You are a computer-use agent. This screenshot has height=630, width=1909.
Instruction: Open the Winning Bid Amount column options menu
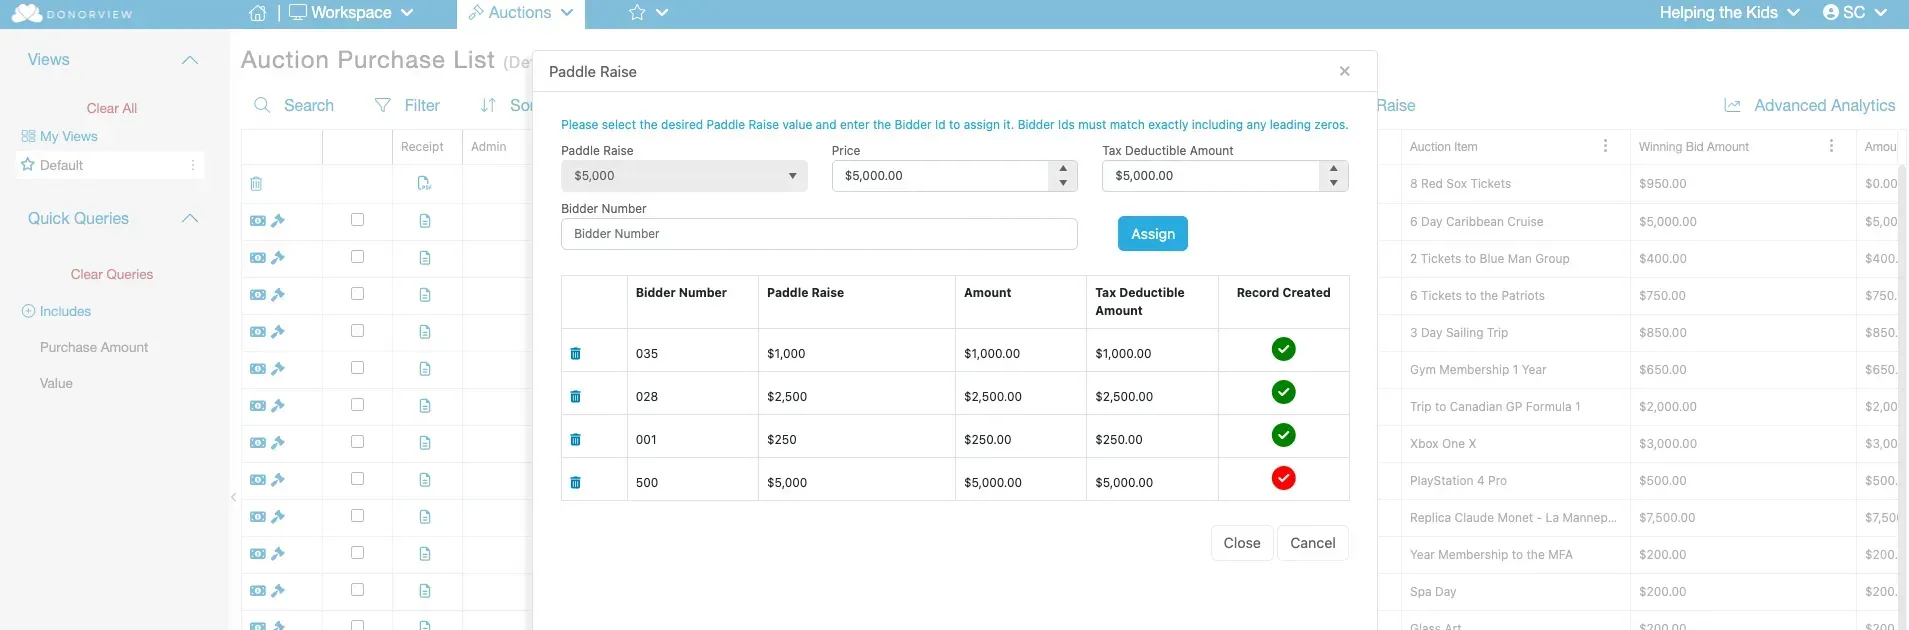[1831, 146]
